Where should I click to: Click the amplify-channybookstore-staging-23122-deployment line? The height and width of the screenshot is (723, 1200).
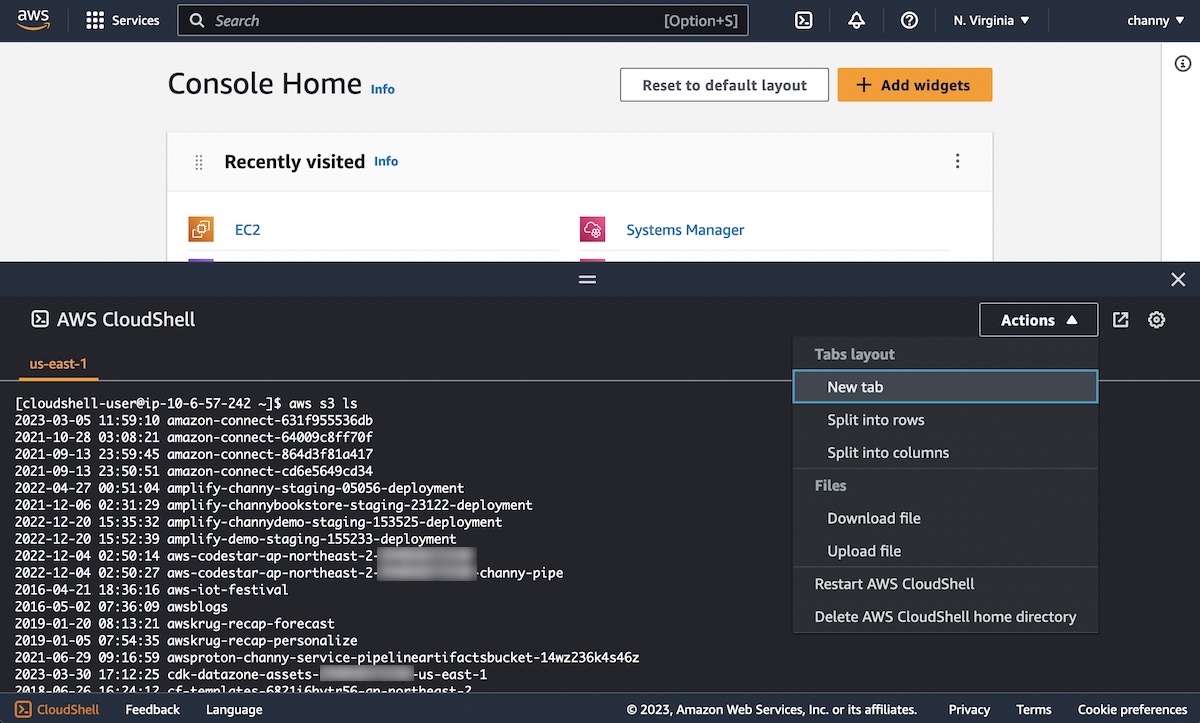273,505
